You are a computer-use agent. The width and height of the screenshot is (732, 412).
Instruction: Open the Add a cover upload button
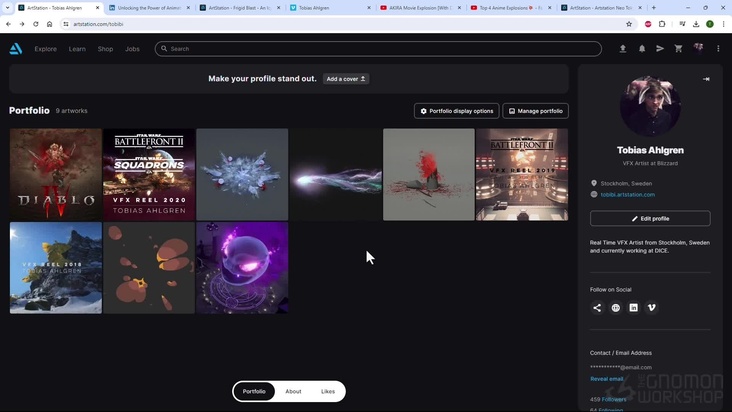click(x=346, y=79)
